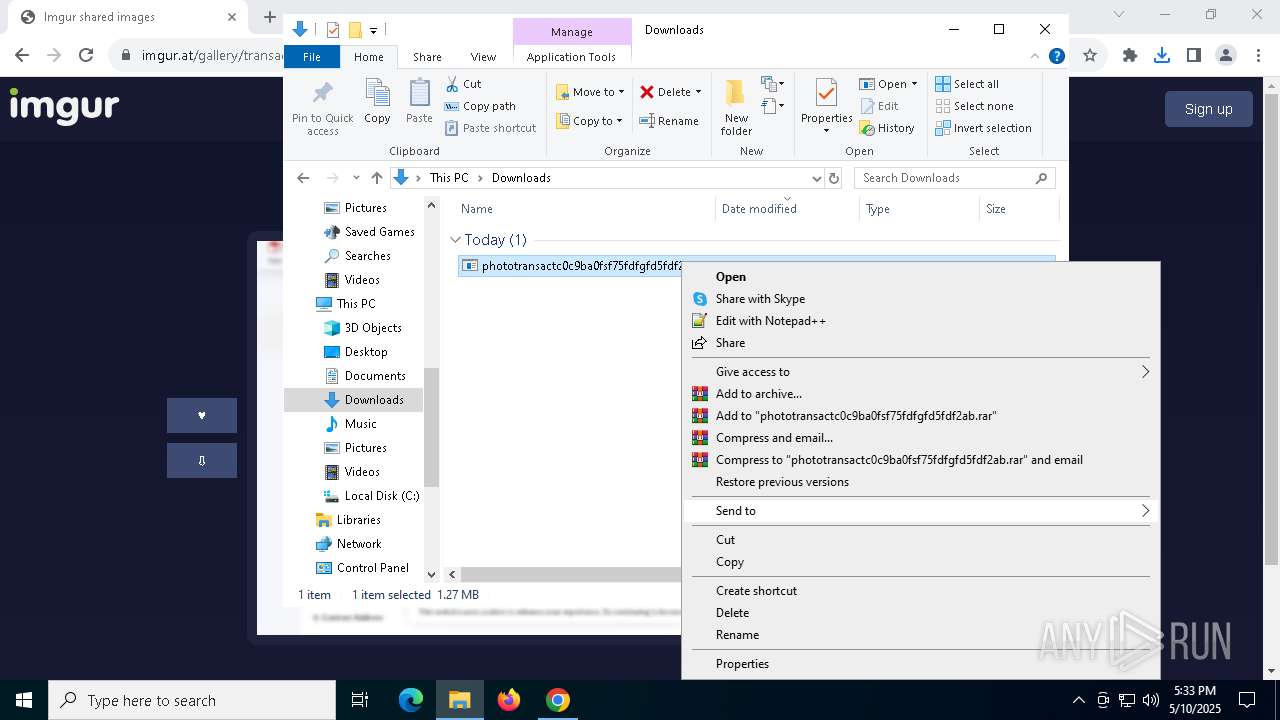The image size is (1280, 720).
Task: Click Chrome reload page button
Action: coord(86,56)
